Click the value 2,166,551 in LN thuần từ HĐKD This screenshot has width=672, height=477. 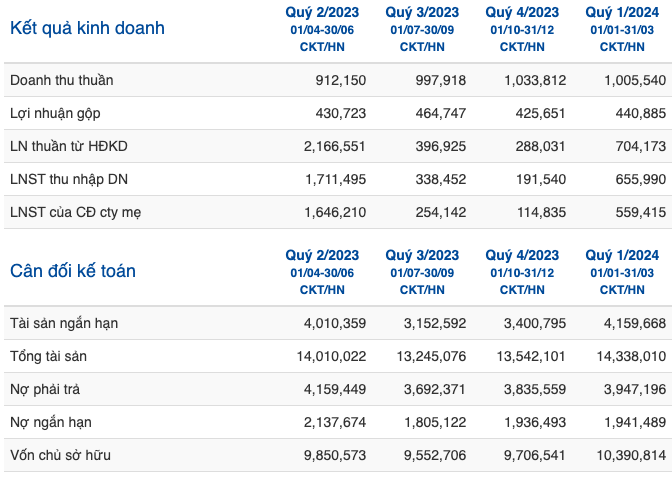335,146
